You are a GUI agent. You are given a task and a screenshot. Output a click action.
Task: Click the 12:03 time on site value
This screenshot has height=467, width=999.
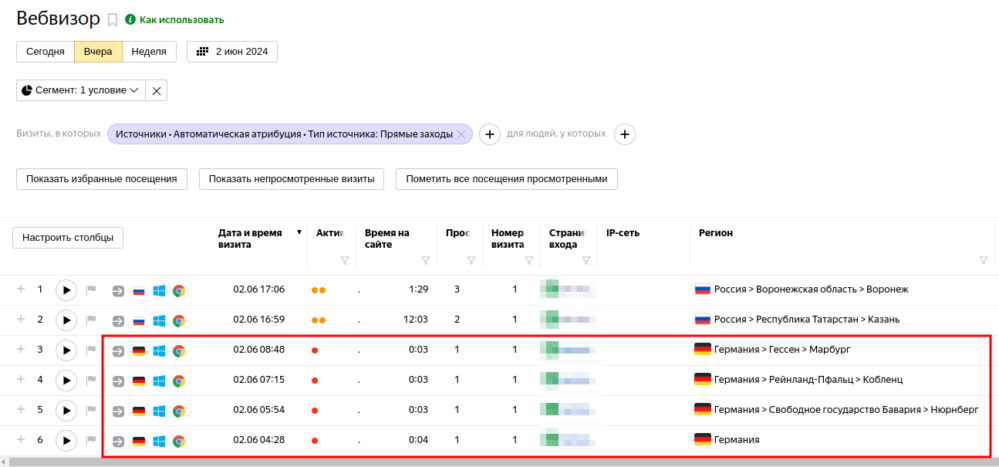417,319
